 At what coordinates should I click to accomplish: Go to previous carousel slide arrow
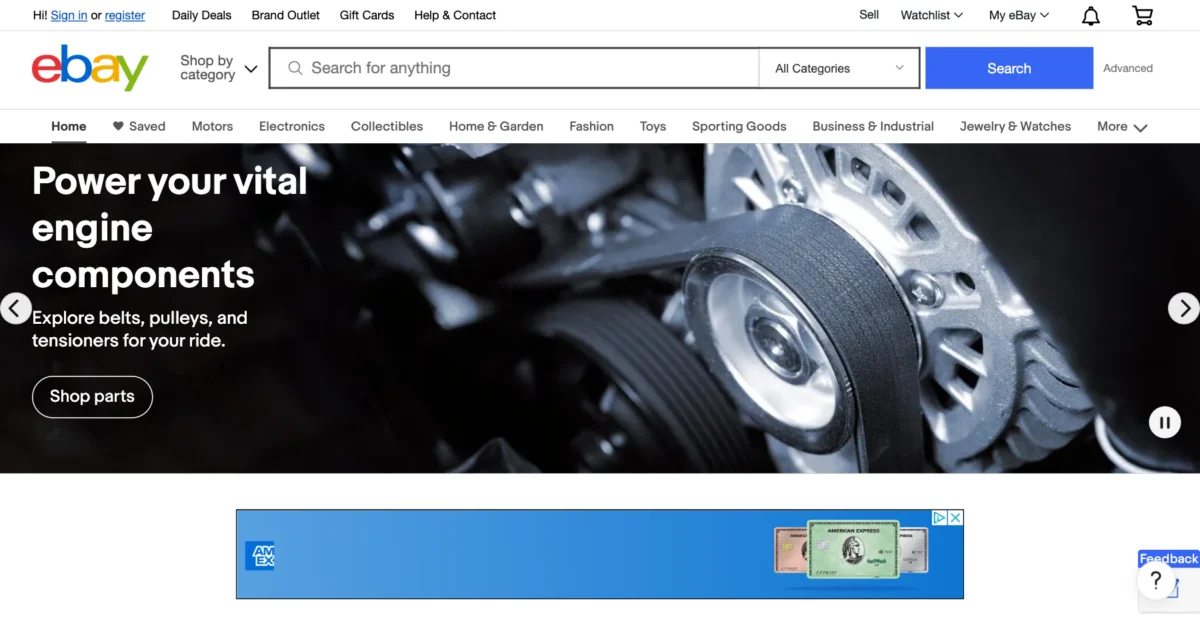tap(15, 308)
